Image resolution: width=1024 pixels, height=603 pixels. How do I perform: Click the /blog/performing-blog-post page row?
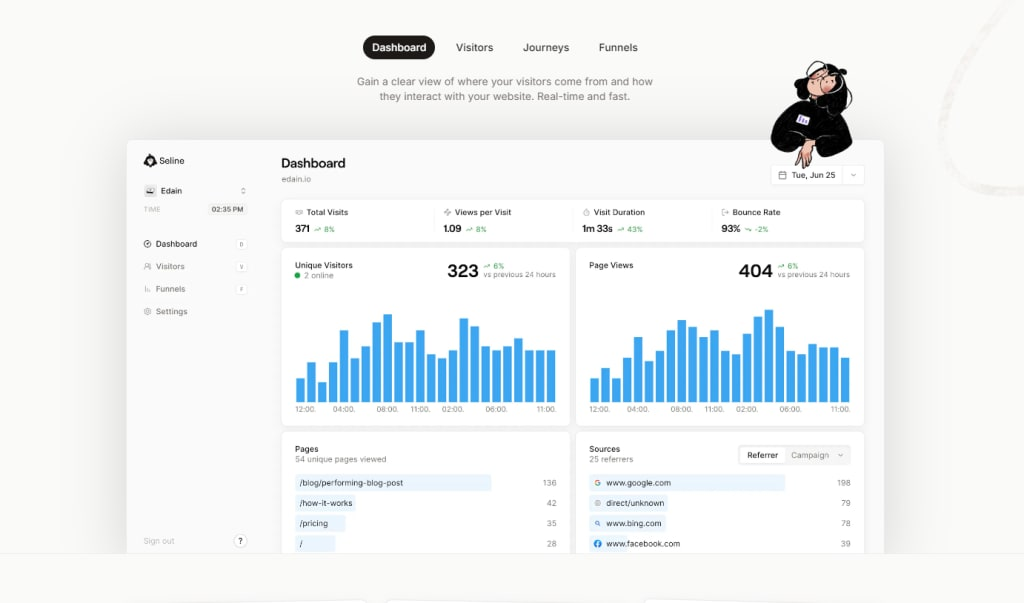point(425,483)
